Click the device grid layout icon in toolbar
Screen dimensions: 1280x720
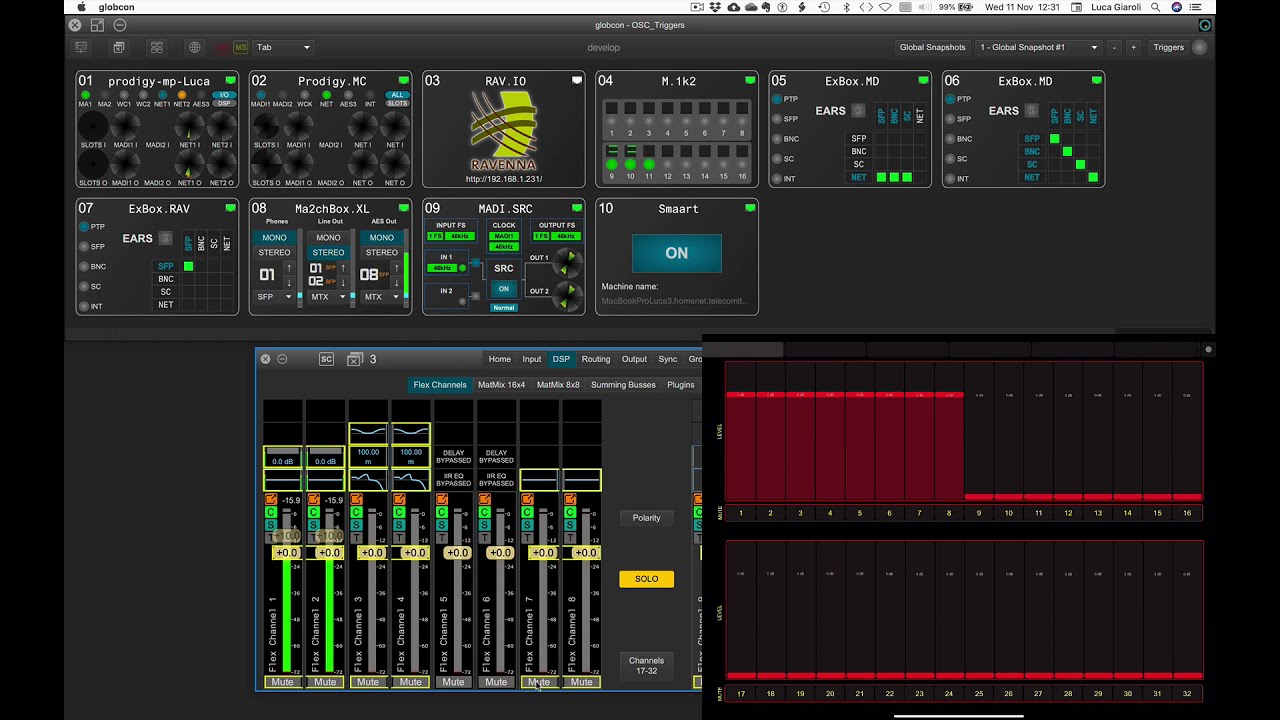pos(157,47)
